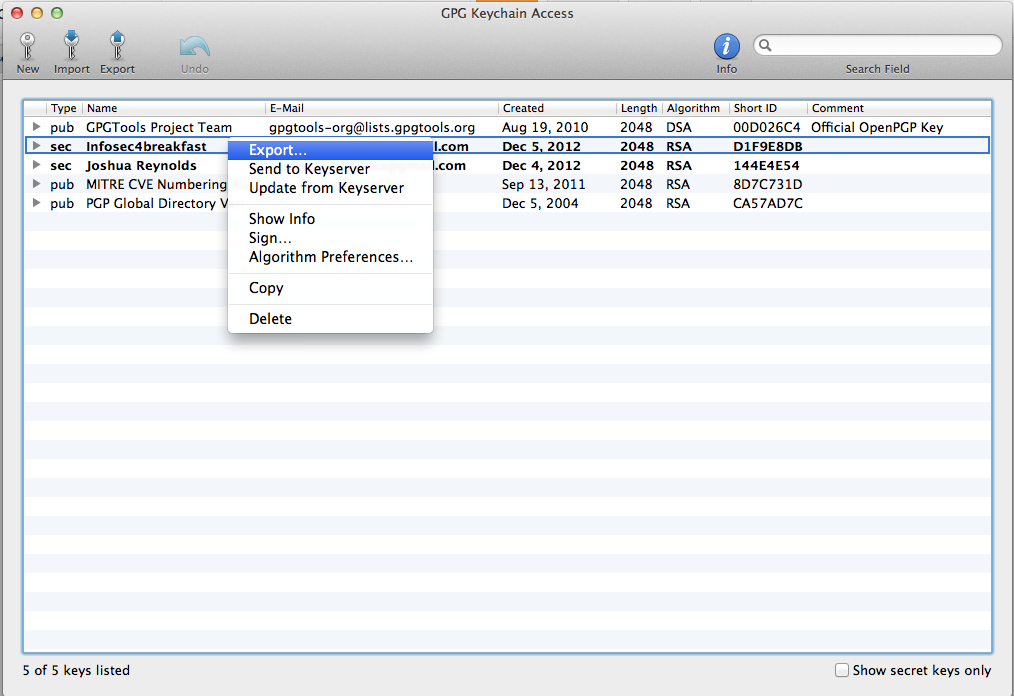Screen dimensions: 1014x696
Task: Click the Undo arrow icon
Action: tap(195, 47)
